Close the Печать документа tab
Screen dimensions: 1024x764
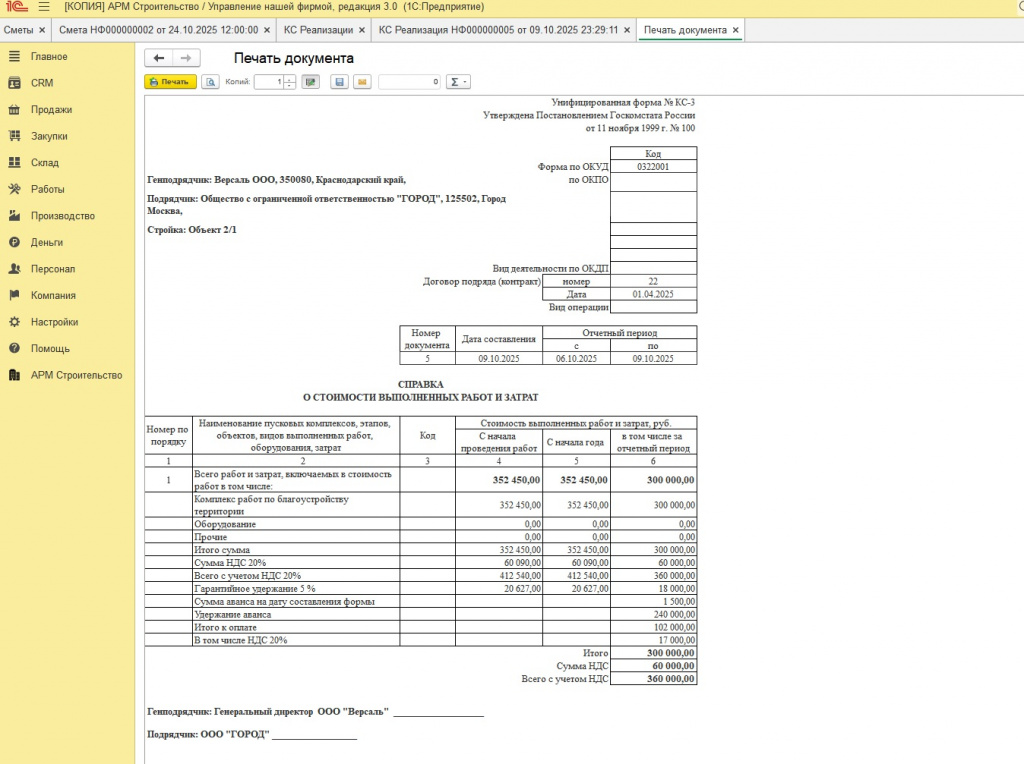[736, 30]
